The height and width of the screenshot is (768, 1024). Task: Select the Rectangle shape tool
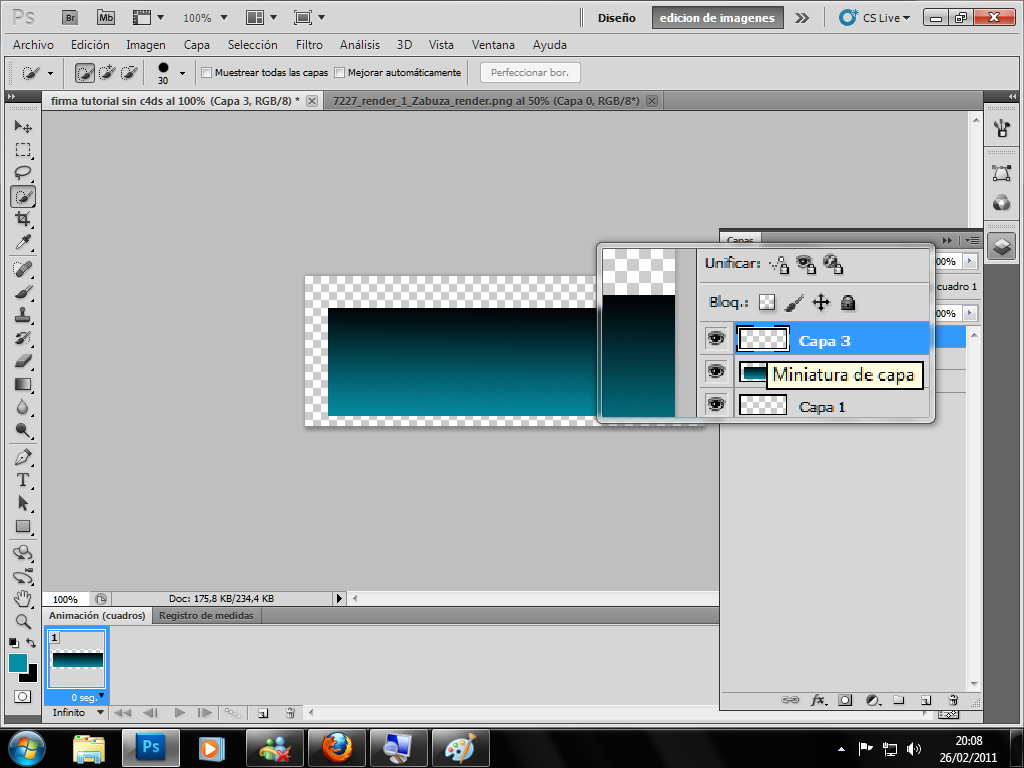tap(23, 526)
